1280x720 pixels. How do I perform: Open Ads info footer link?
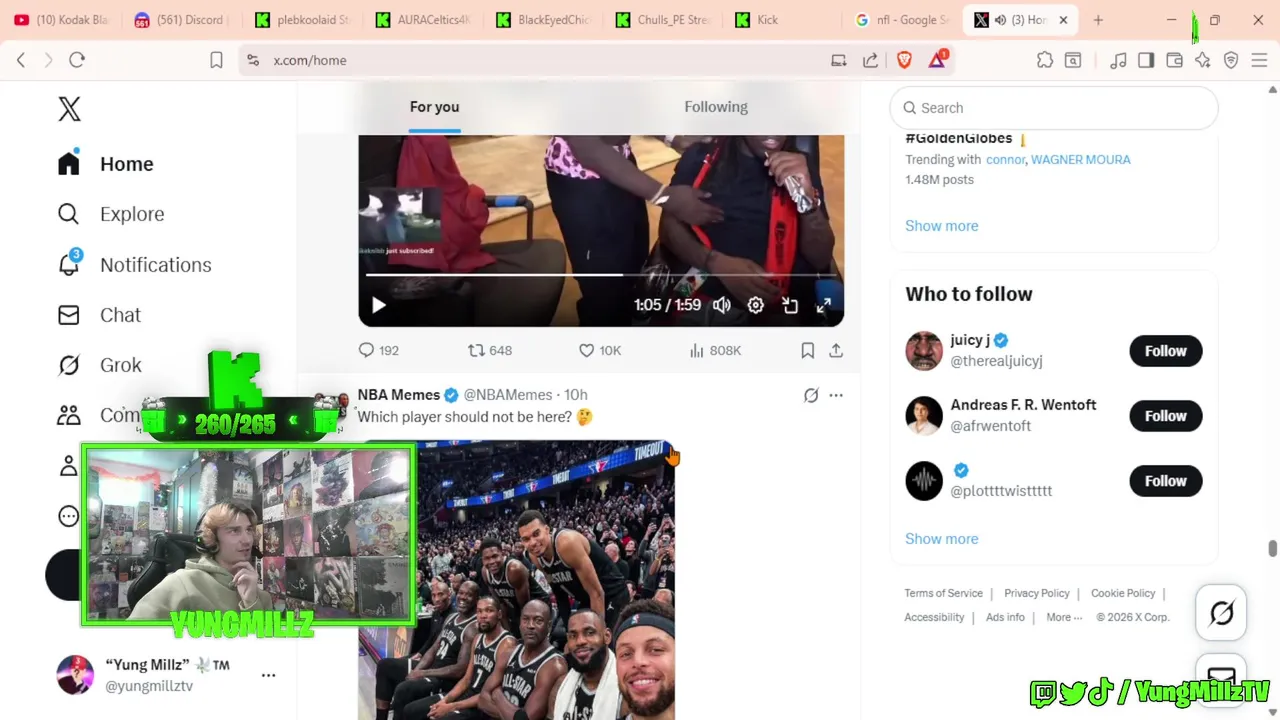click(1005, 617)
